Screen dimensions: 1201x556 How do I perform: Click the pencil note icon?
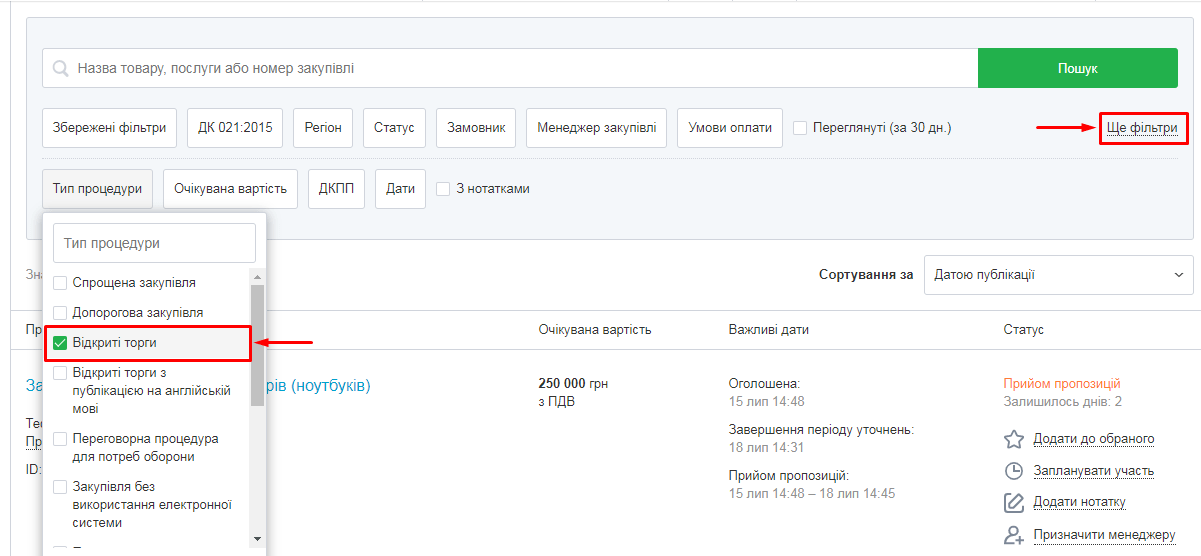tap(1014, 503)
